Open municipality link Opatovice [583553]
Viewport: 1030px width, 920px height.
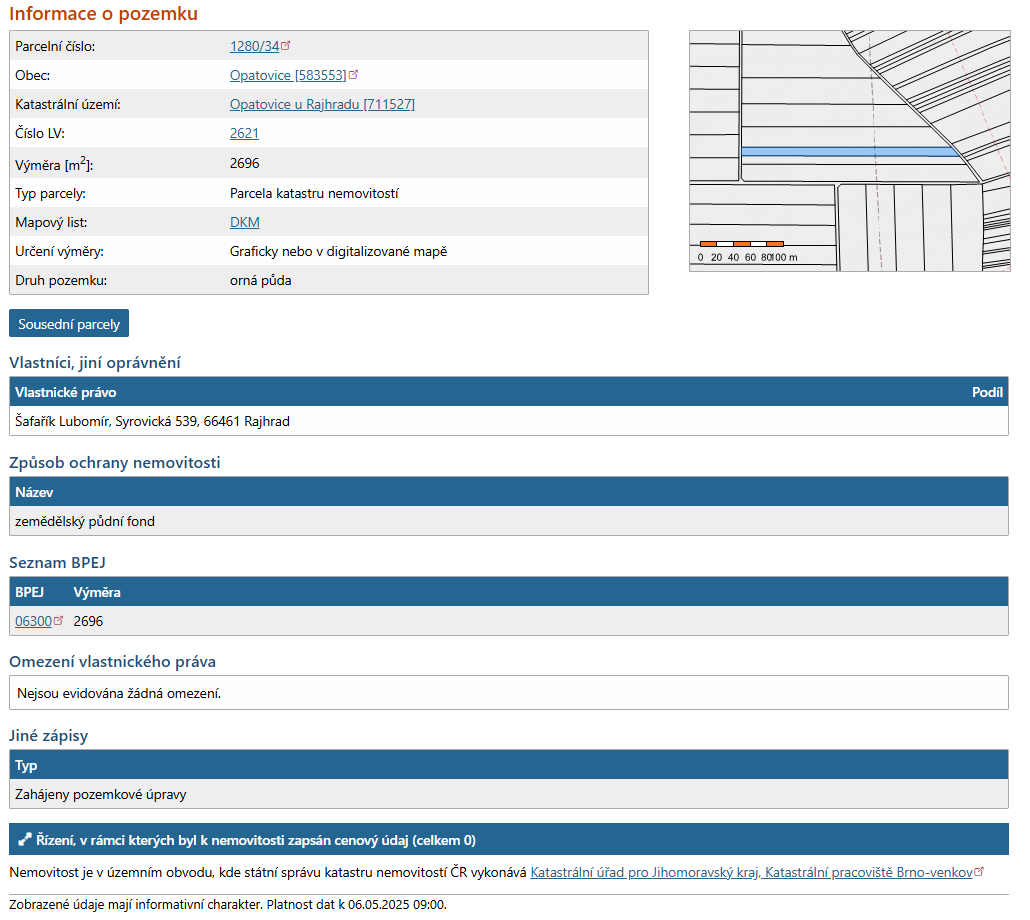(288, 76)
